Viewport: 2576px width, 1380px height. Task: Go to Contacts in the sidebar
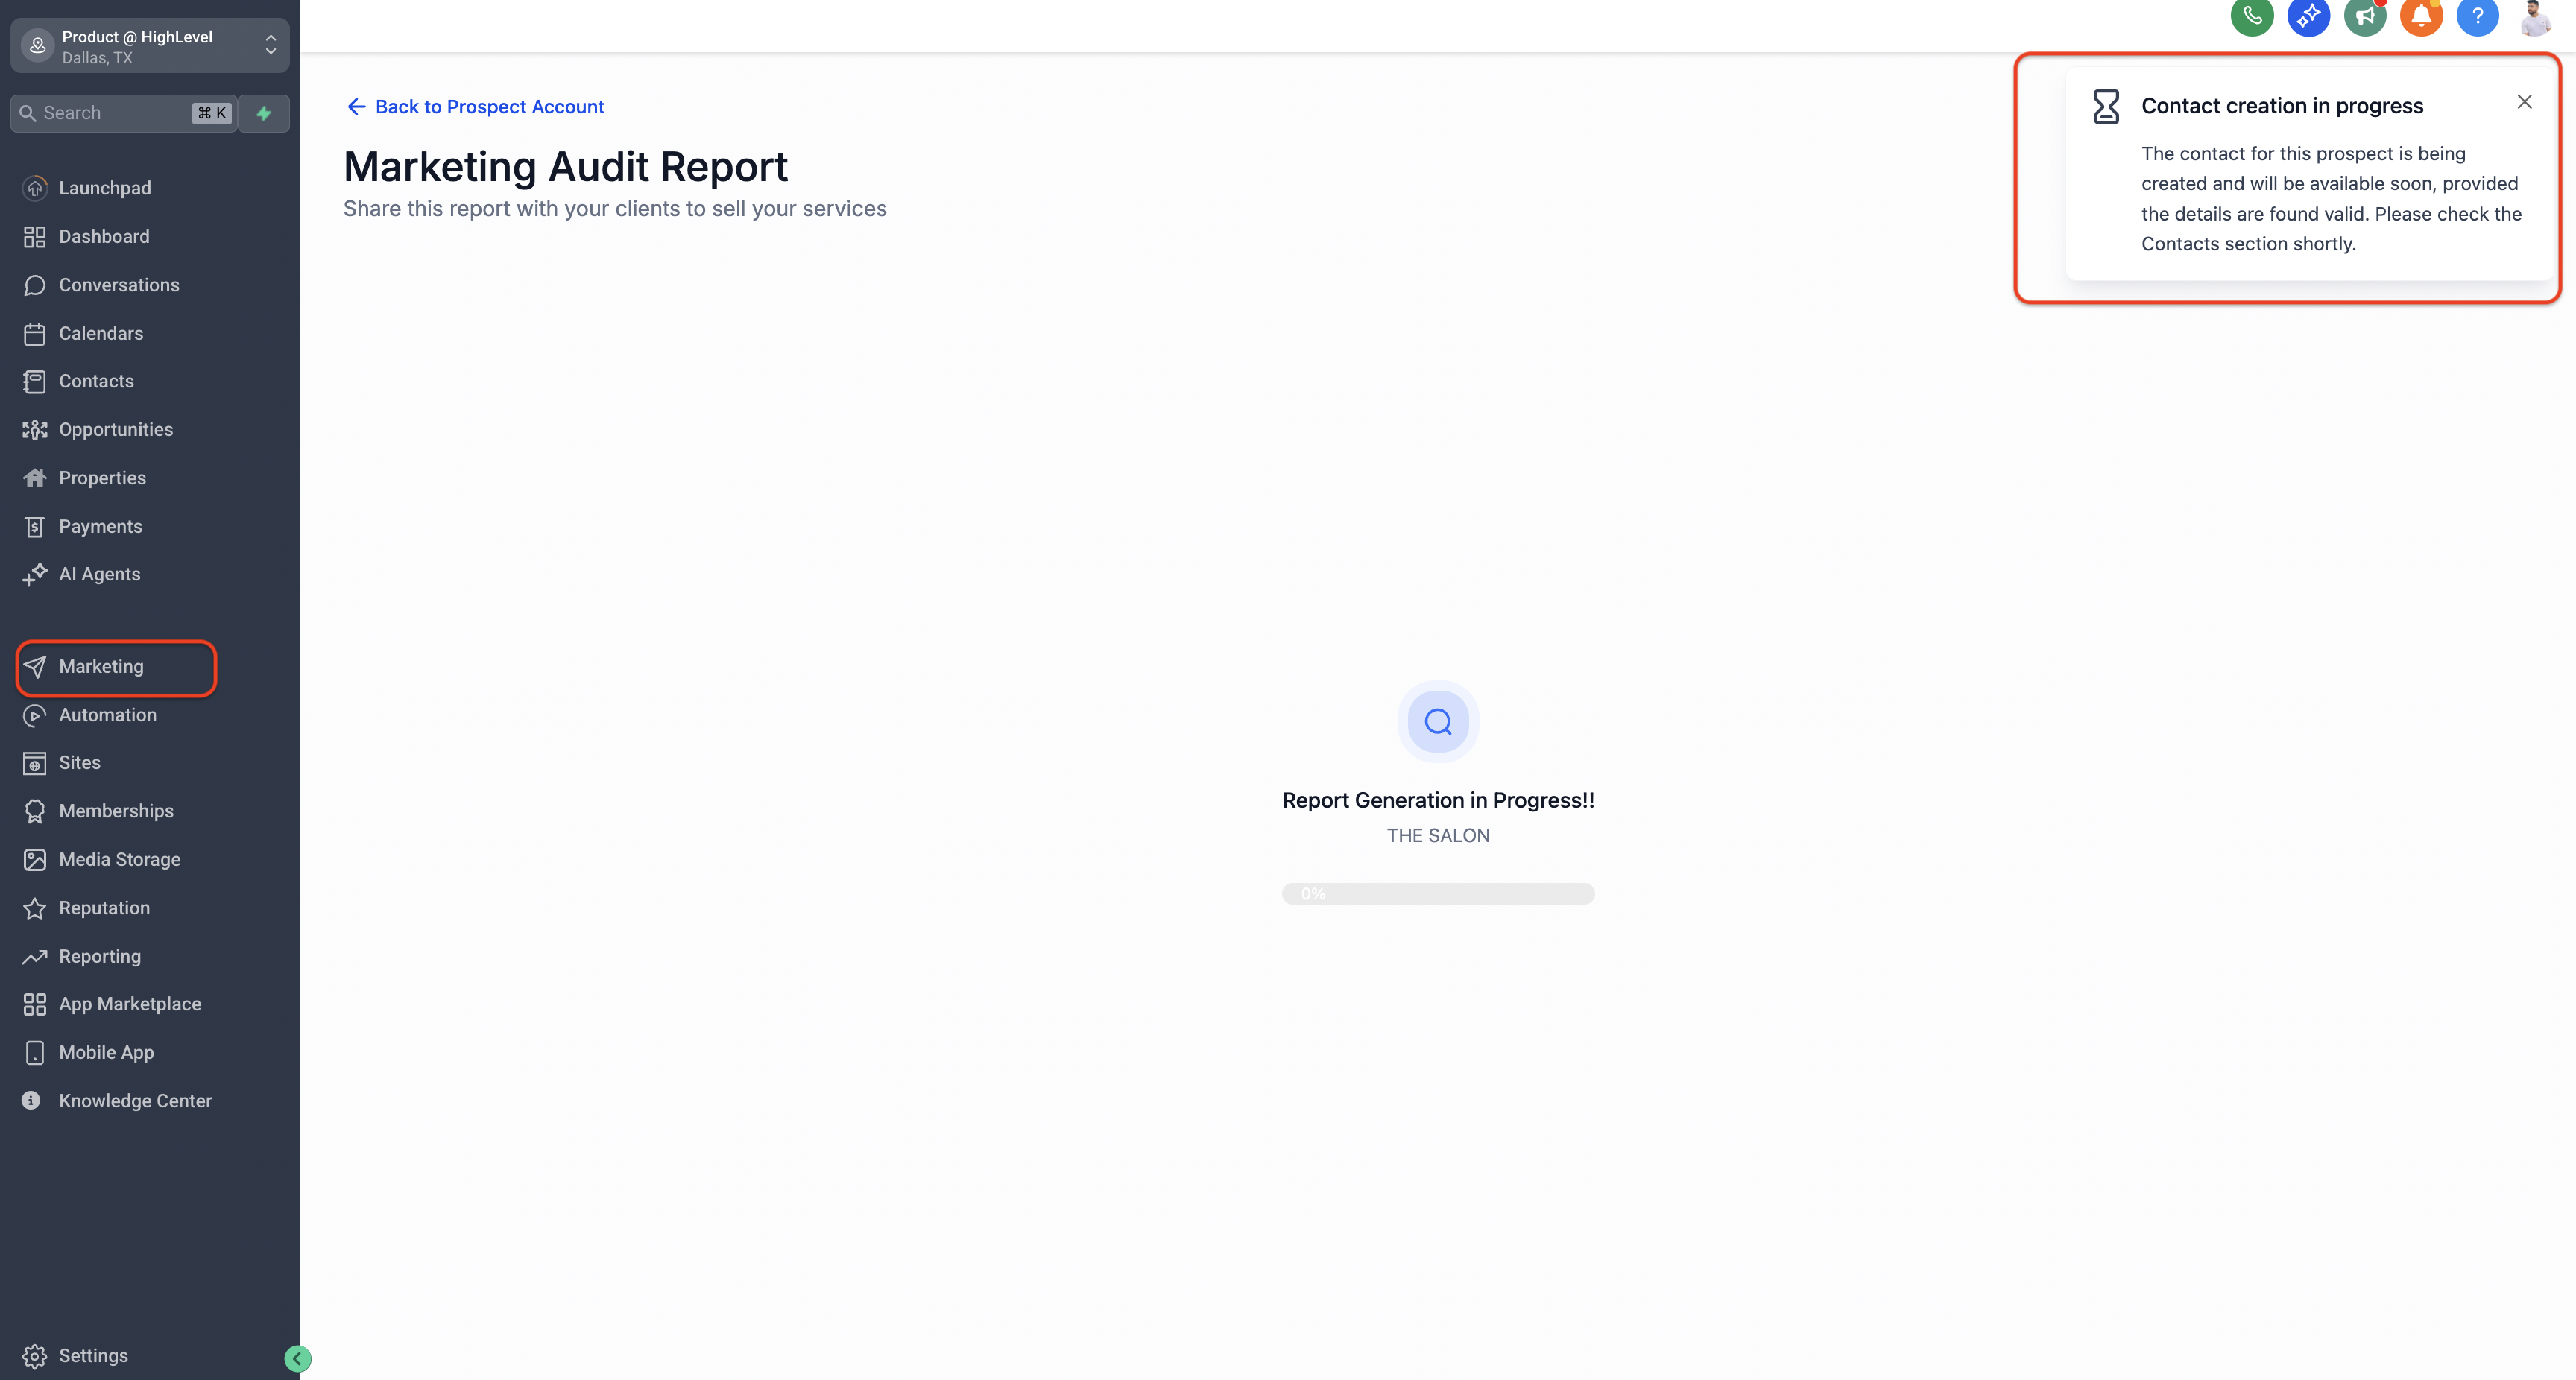pos(96,381)
